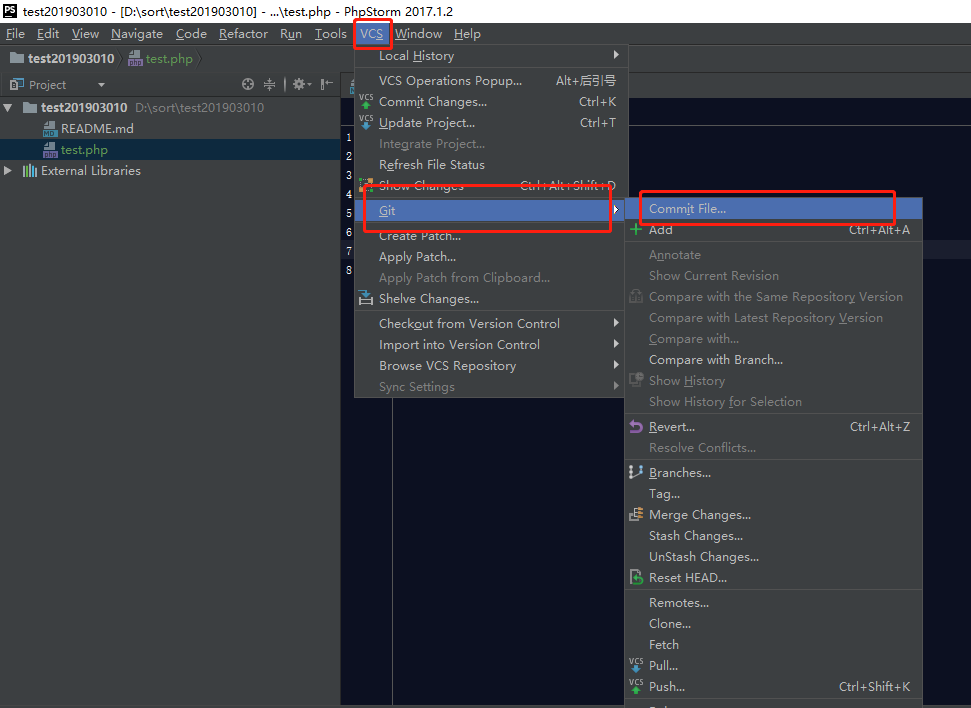
Task: Choose Tag... in Git submenu
Action: coord(773,494)
